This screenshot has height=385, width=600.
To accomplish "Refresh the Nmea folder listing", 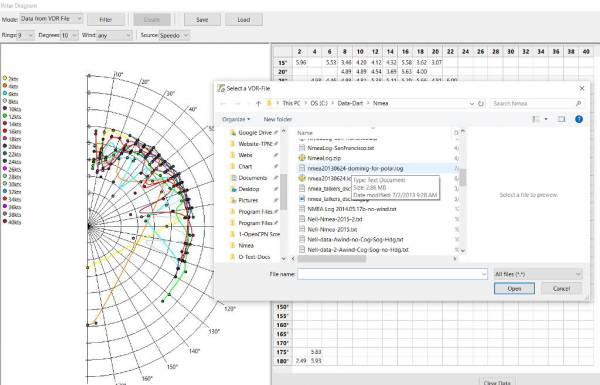I will click(481, 103).
